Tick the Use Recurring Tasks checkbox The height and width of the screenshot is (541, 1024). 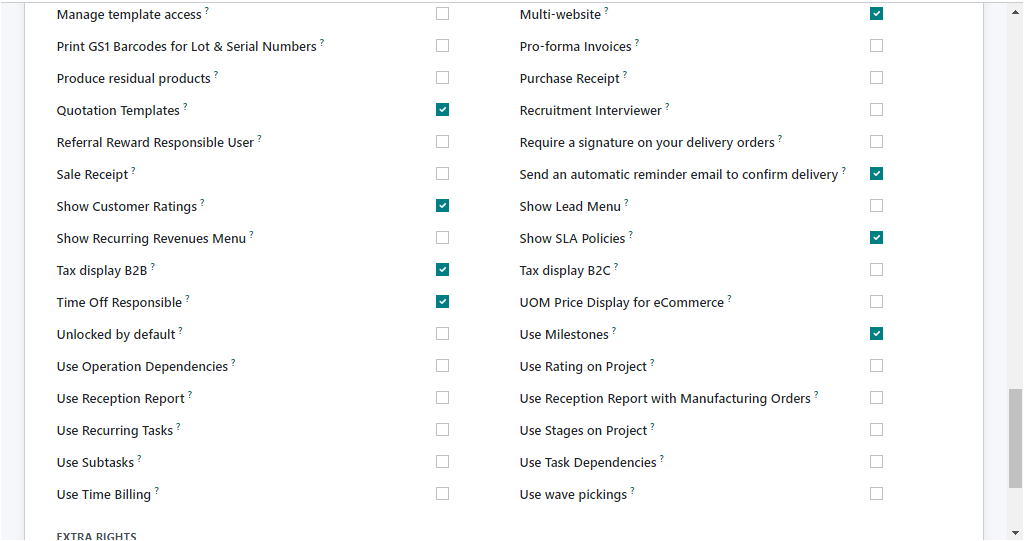click(x=442, y=430)
